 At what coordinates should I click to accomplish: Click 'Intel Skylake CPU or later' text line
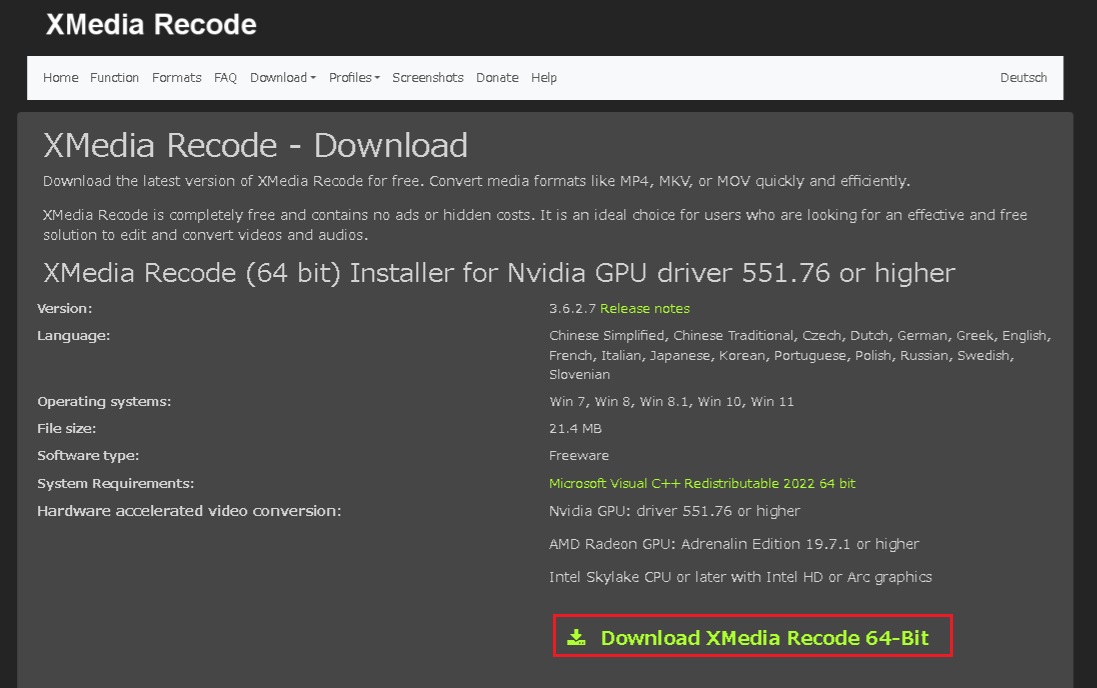740,577
